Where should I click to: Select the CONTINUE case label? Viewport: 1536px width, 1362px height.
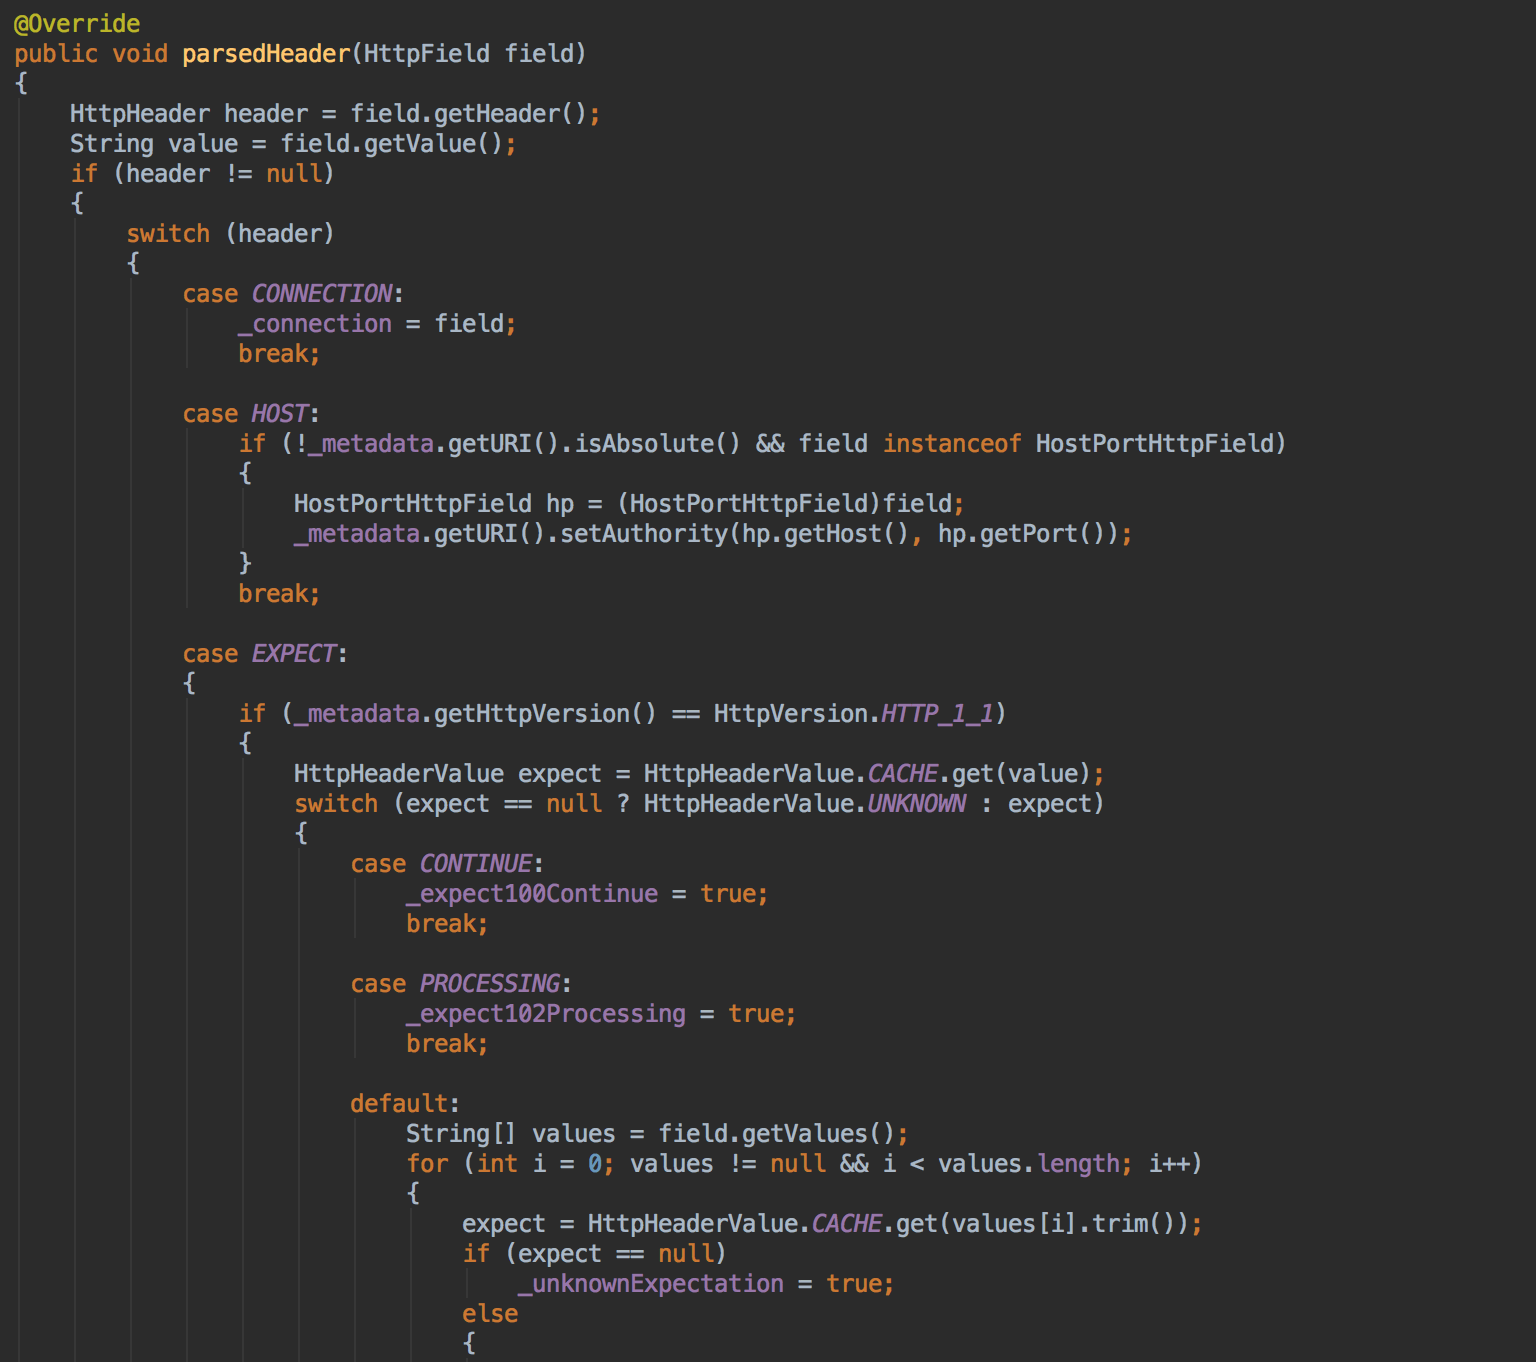coord(476,863)
